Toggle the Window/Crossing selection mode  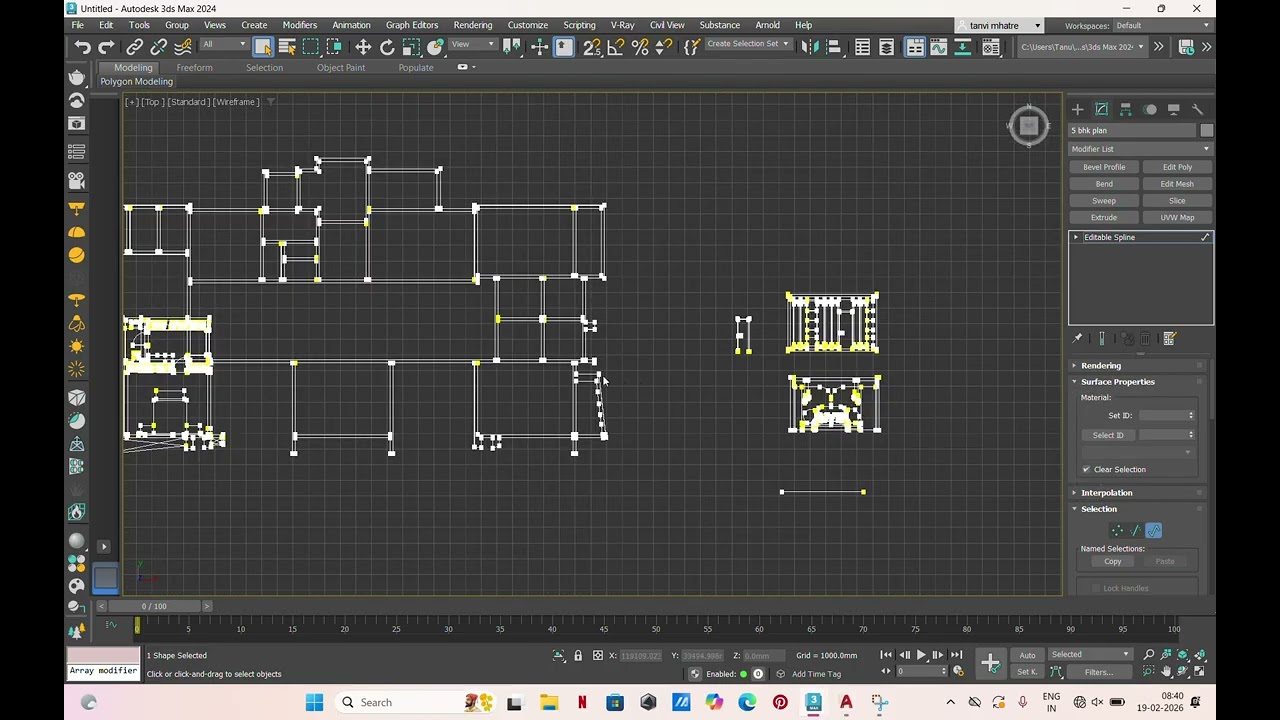(335, 47)
